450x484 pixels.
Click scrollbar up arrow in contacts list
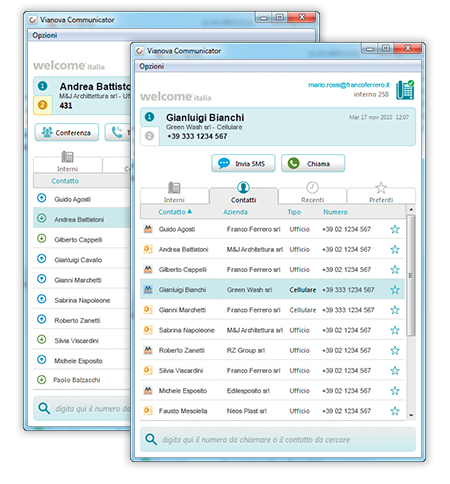pos(411,210)
